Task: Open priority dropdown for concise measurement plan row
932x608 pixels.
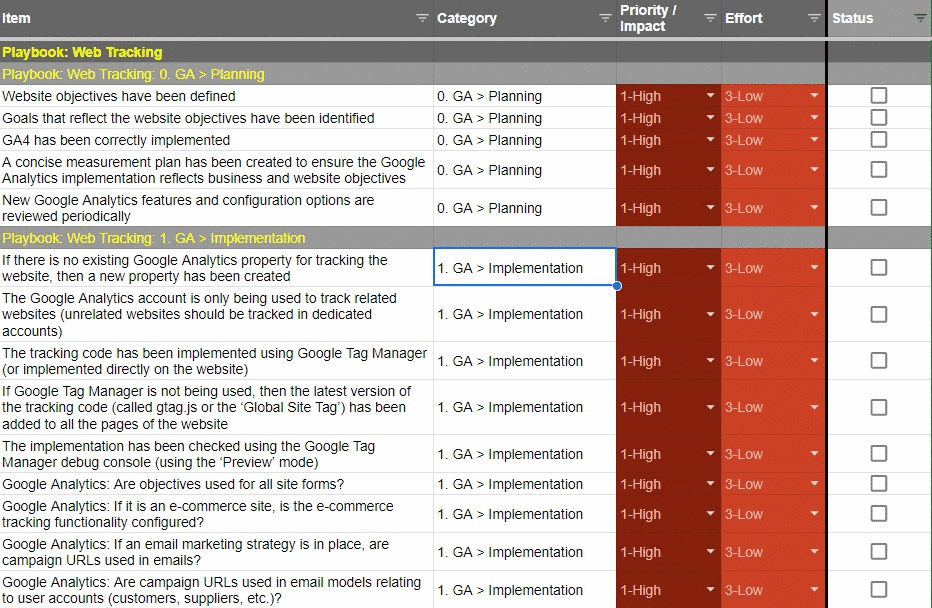Action: [710, 169]
